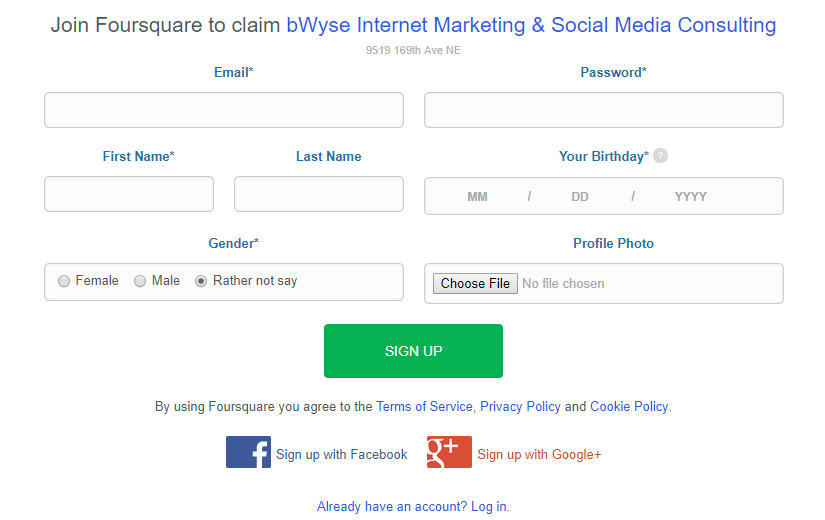825x520 pixels.
Task: Click the YYYY birthday year field
Action: tap(690, 197)
